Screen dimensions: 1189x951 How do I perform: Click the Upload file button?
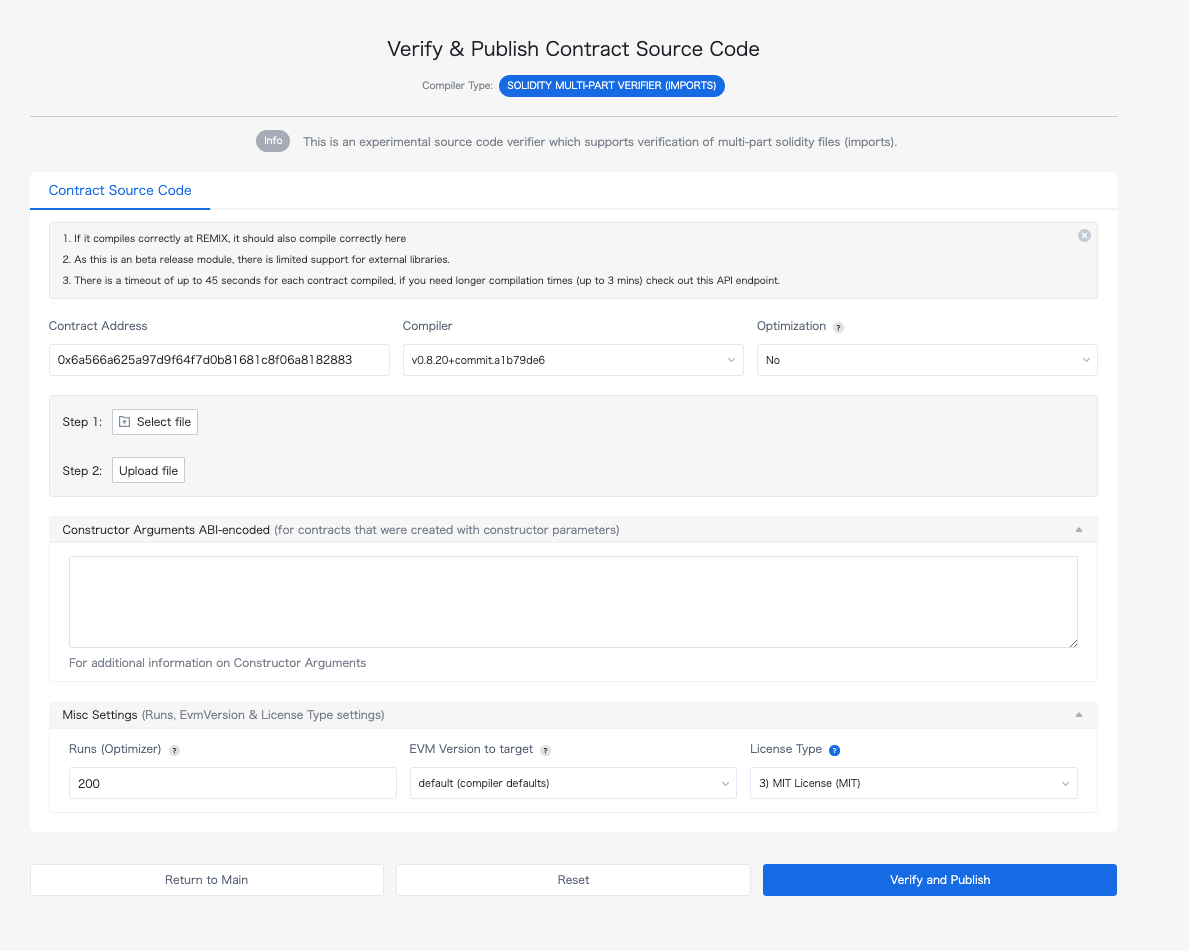click(x=148, y=471)
